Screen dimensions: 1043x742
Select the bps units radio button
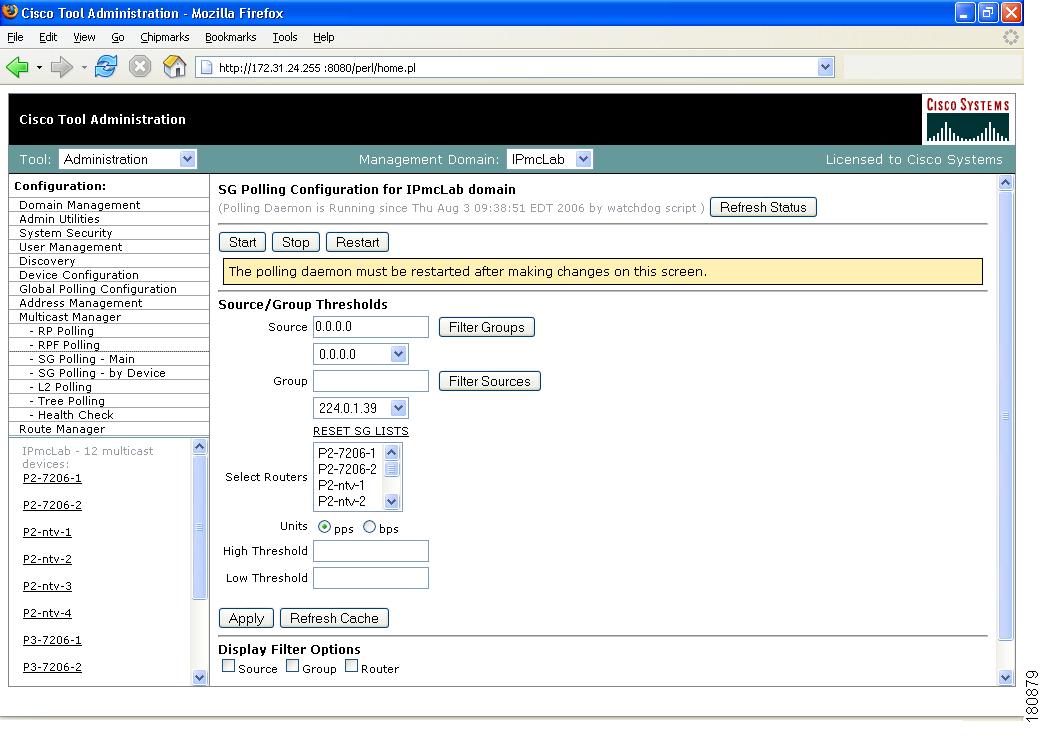[x=369, y=527]
